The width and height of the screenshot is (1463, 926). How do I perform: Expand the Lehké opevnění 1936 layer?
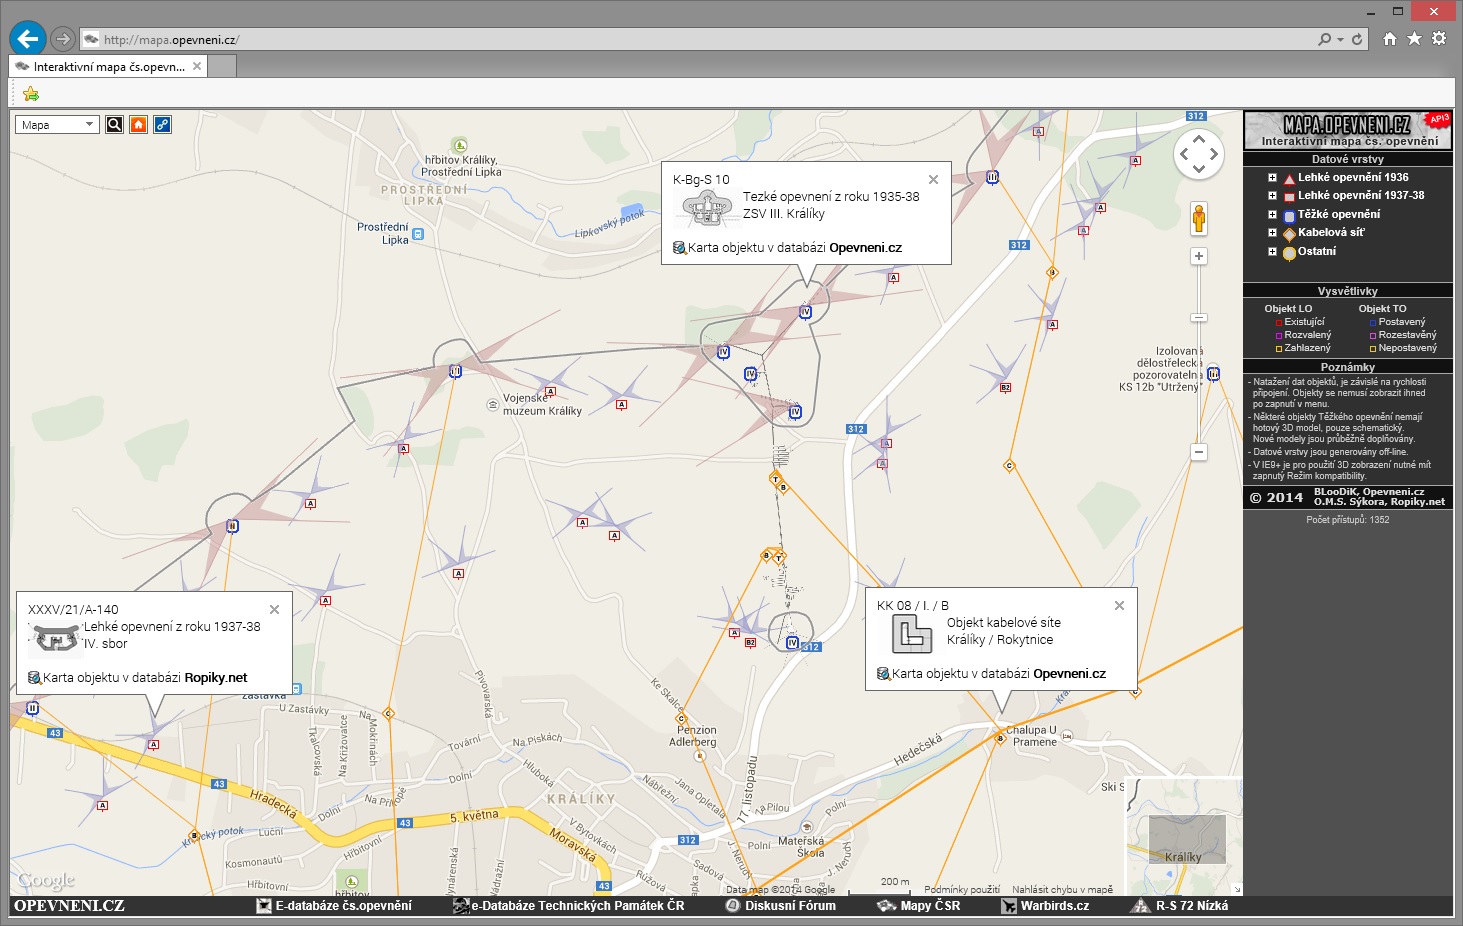tap(1272, 178)
